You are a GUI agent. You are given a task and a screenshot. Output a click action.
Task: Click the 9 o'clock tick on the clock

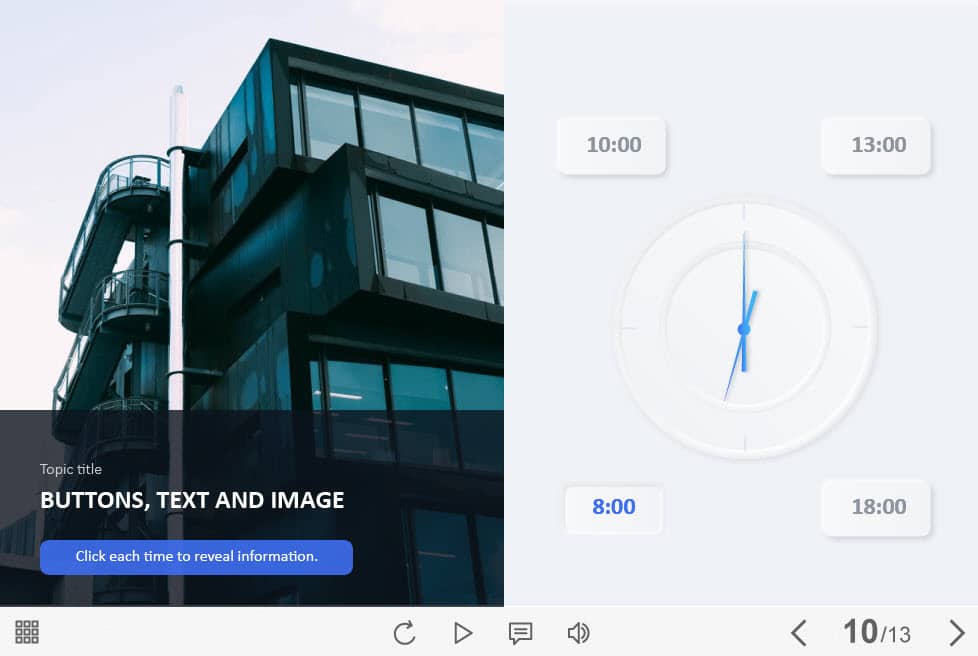[627, 327]
